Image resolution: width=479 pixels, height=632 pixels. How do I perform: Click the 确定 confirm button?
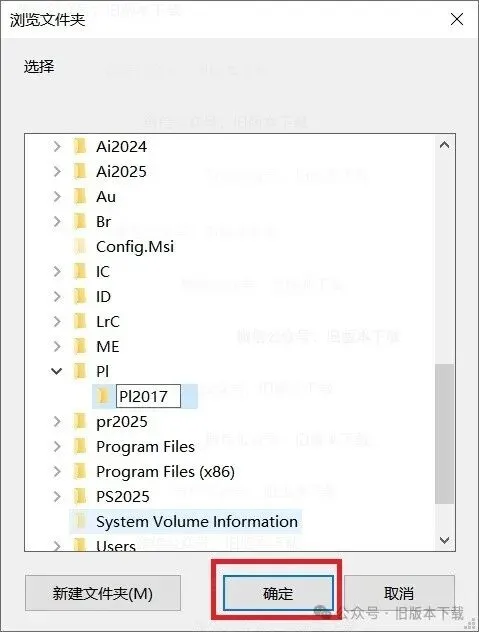point(278,593)
